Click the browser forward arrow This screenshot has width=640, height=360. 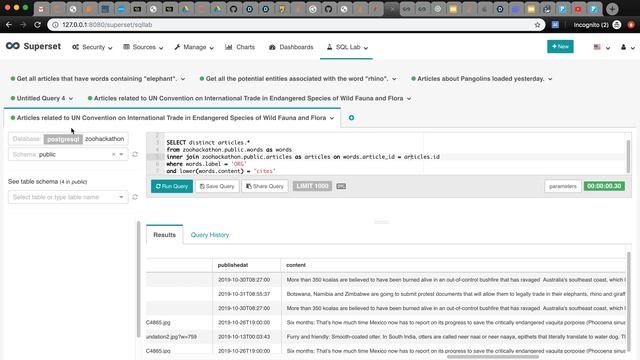click(x=23, y=25)
